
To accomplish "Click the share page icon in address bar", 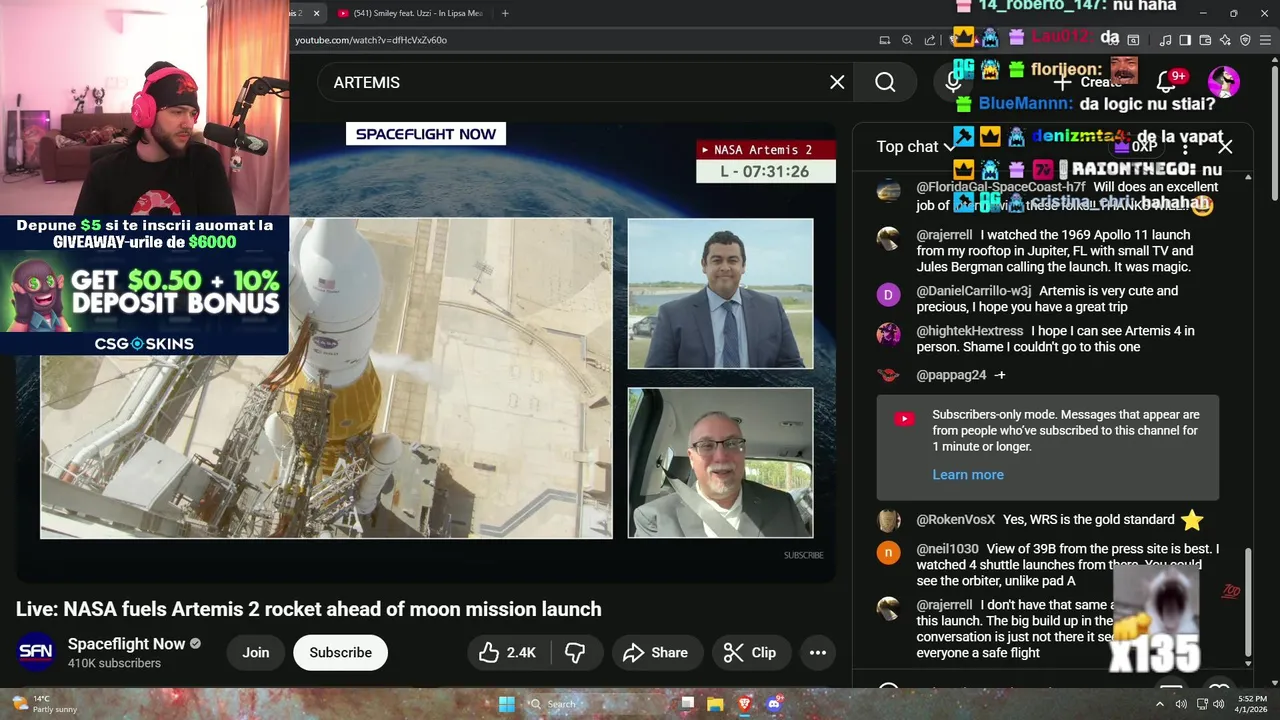I will 930,40.
